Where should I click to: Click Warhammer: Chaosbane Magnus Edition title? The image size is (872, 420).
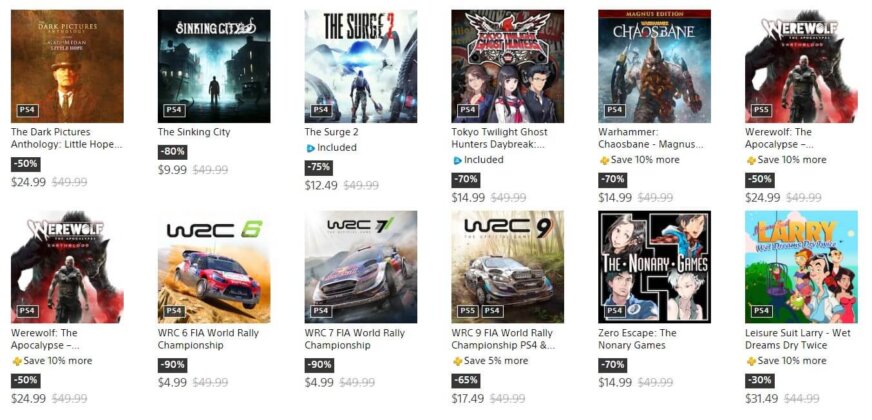coord(651,139)
